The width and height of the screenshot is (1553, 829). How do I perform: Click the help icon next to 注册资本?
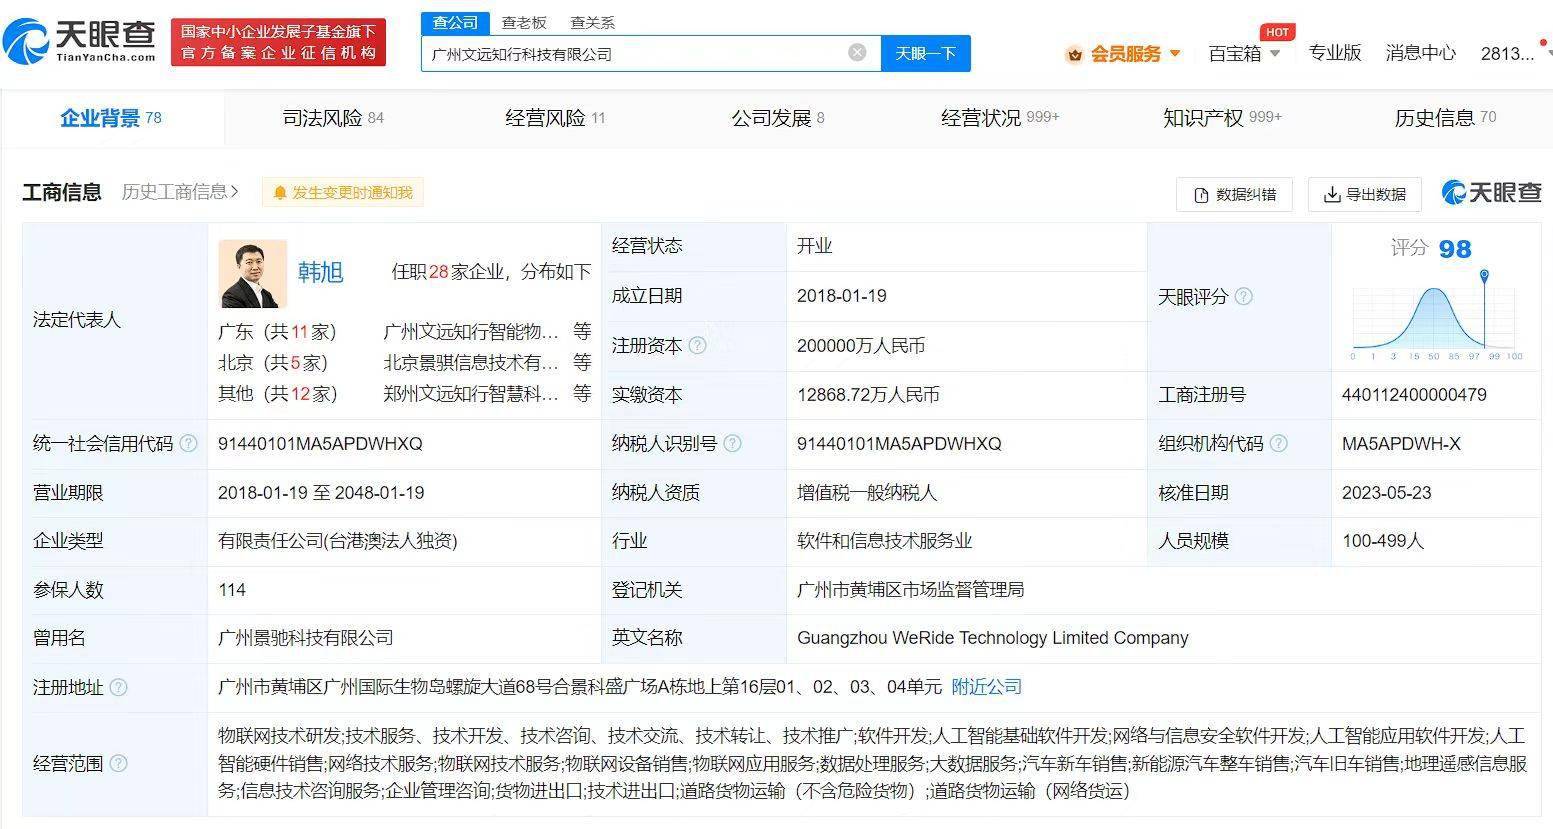pyautogui.click(x=698, y=346)
